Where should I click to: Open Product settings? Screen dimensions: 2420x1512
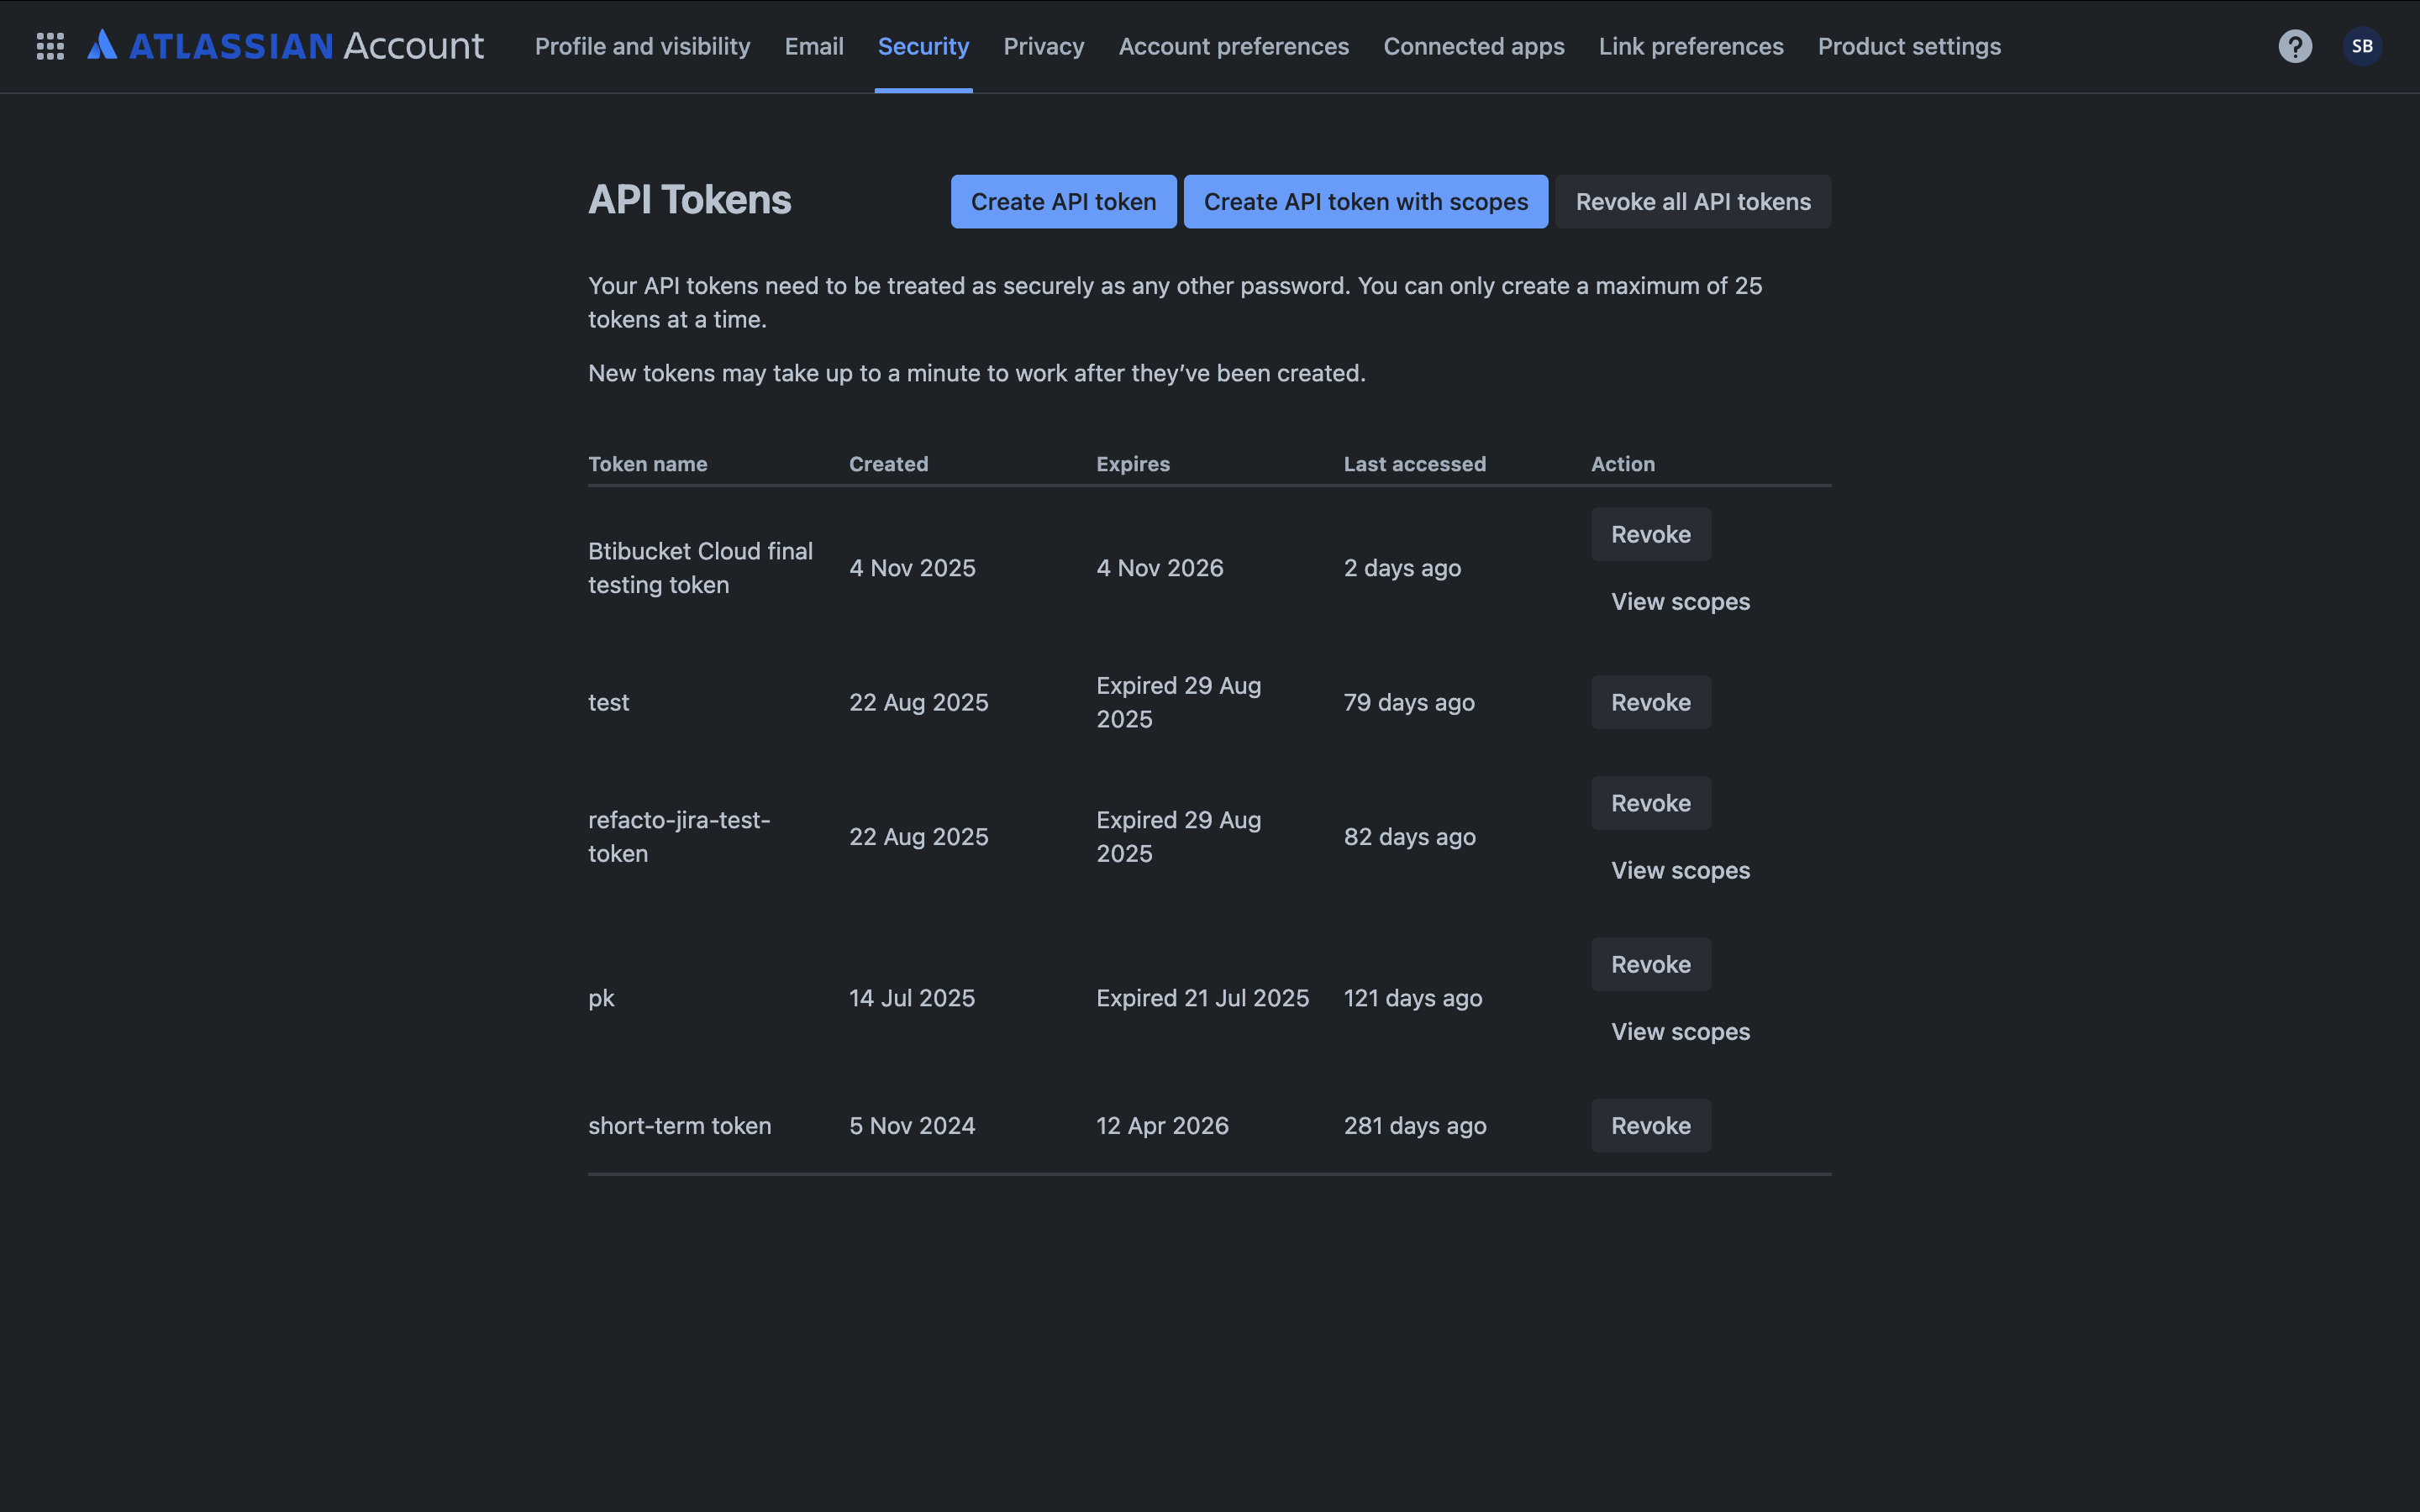pos(1909,46)
